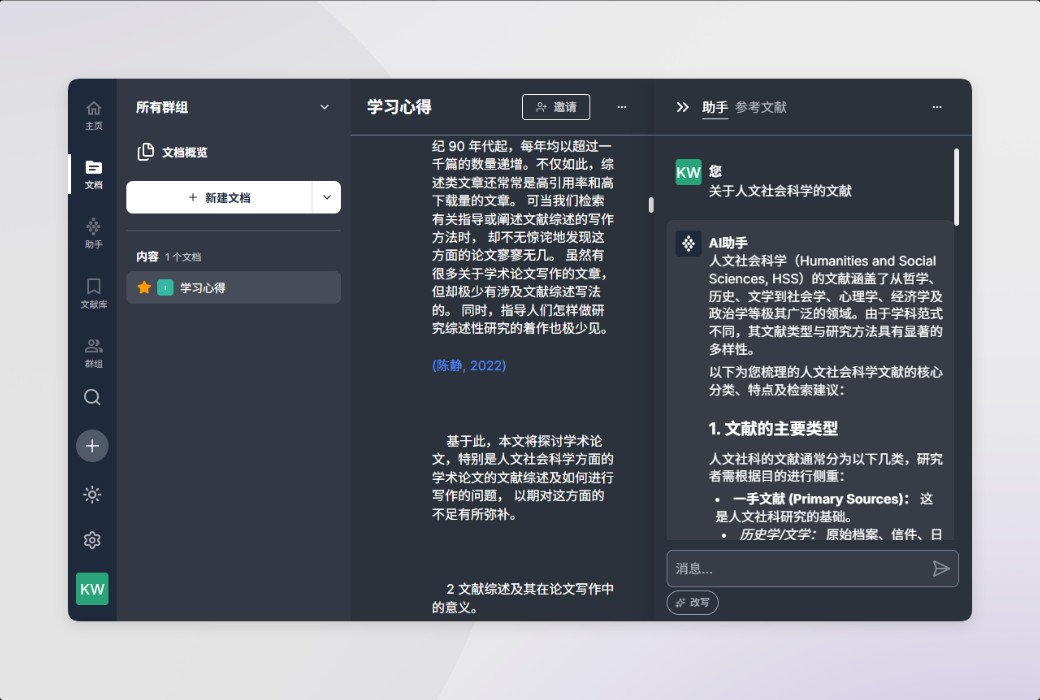The height and width of the screenshot is (700, 1040).
Task: Open settings gear icon
Action: tap(92, 540)
